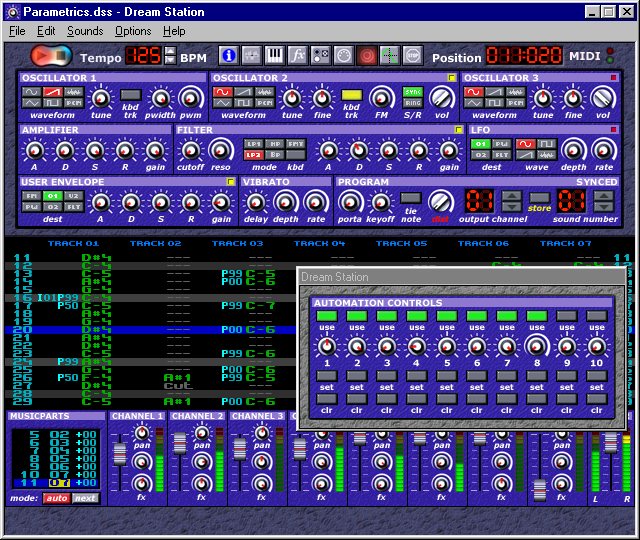Decrease sound number with down arrow

click(x=604, y=205)
